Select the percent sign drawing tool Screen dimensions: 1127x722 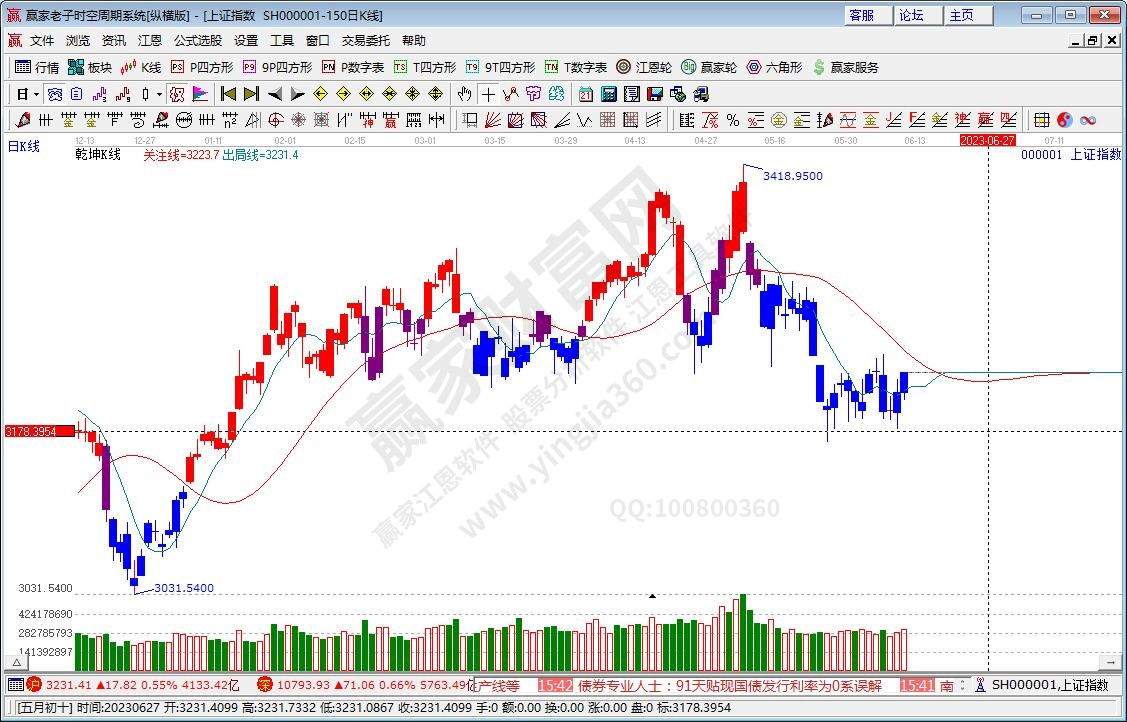coord(733,120)
